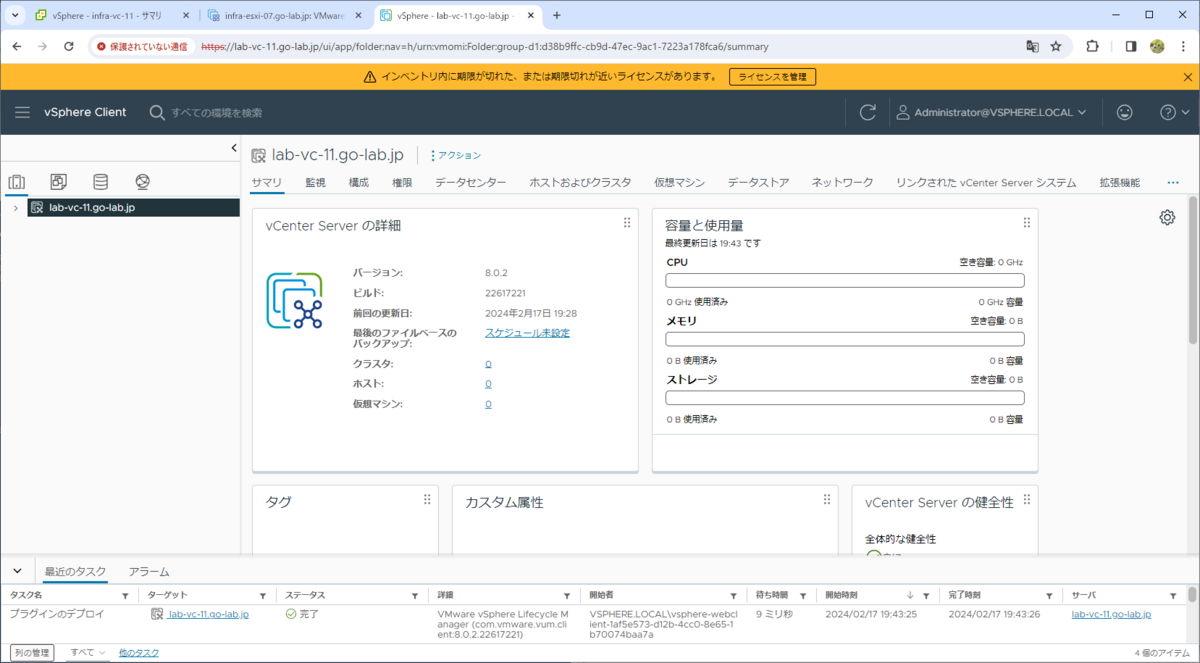This screenshot has width=1200, height=663.
Task: Open the データセンター tab
Action: coord(470,182)
